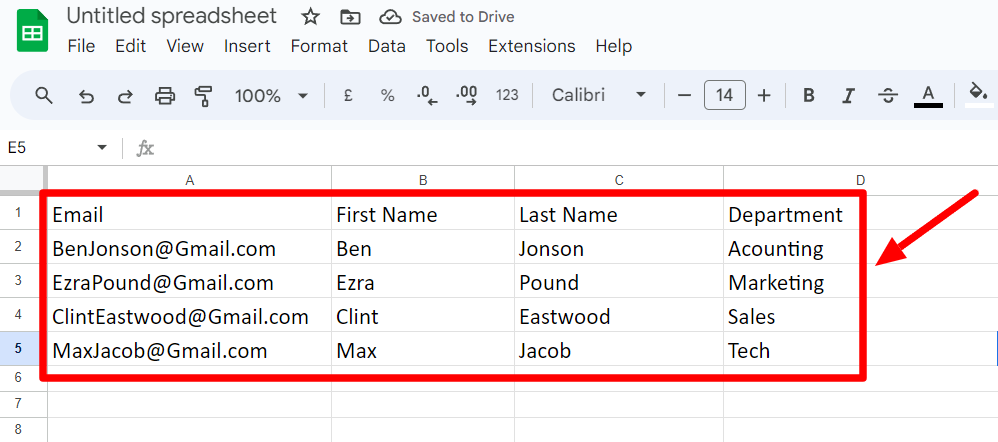This screenshot has width=998, height=442.
Task: Select the Acounting department cell
Action: (x=861, y=247)
